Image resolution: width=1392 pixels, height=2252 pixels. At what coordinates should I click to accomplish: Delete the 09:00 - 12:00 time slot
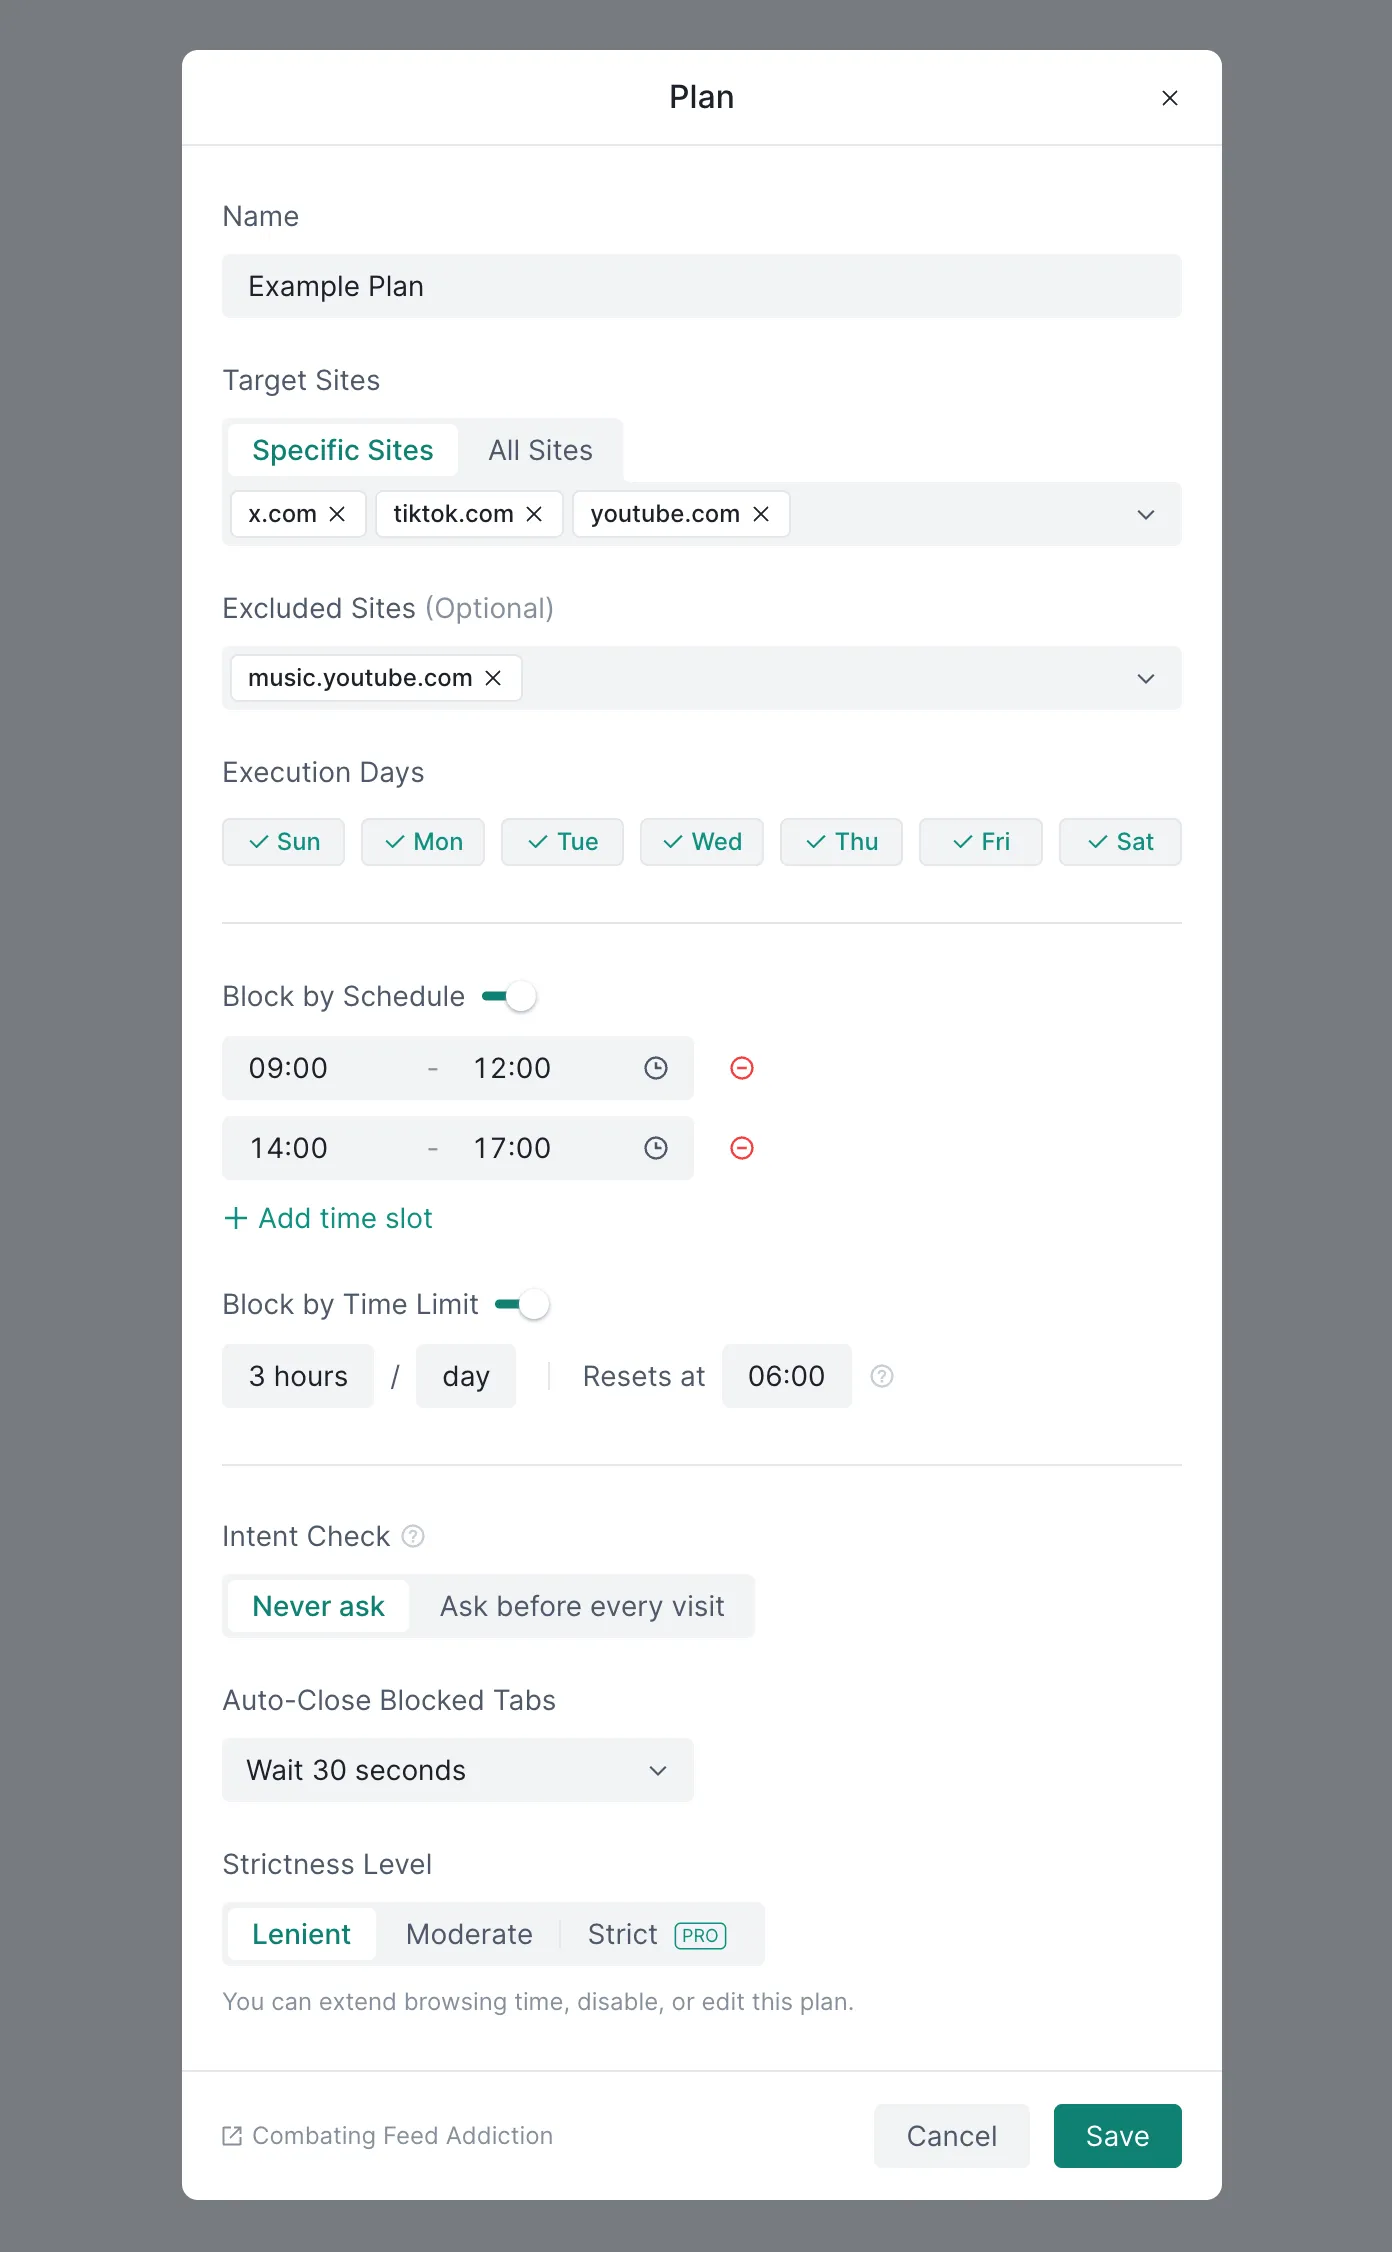click(742, 1068)
